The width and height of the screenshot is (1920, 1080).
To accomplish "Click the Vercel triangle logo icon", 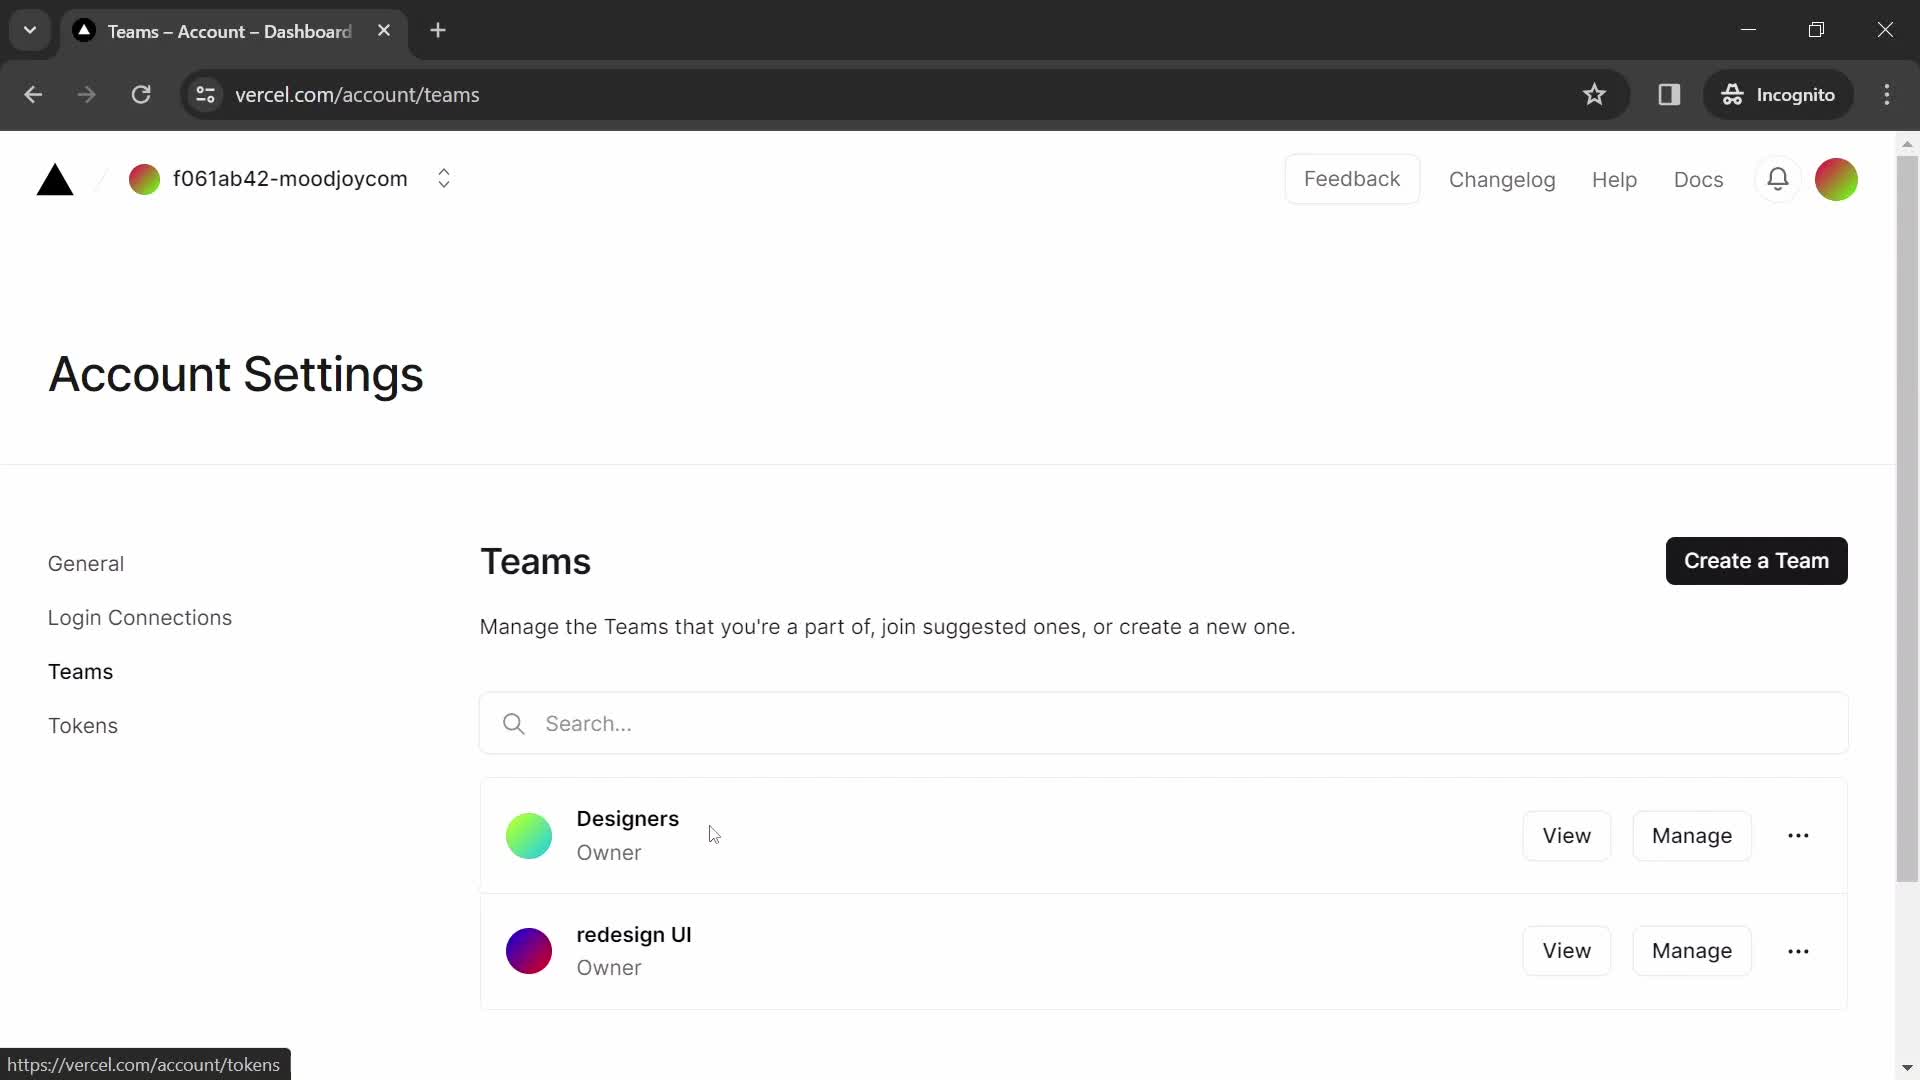I will [54, 179].
